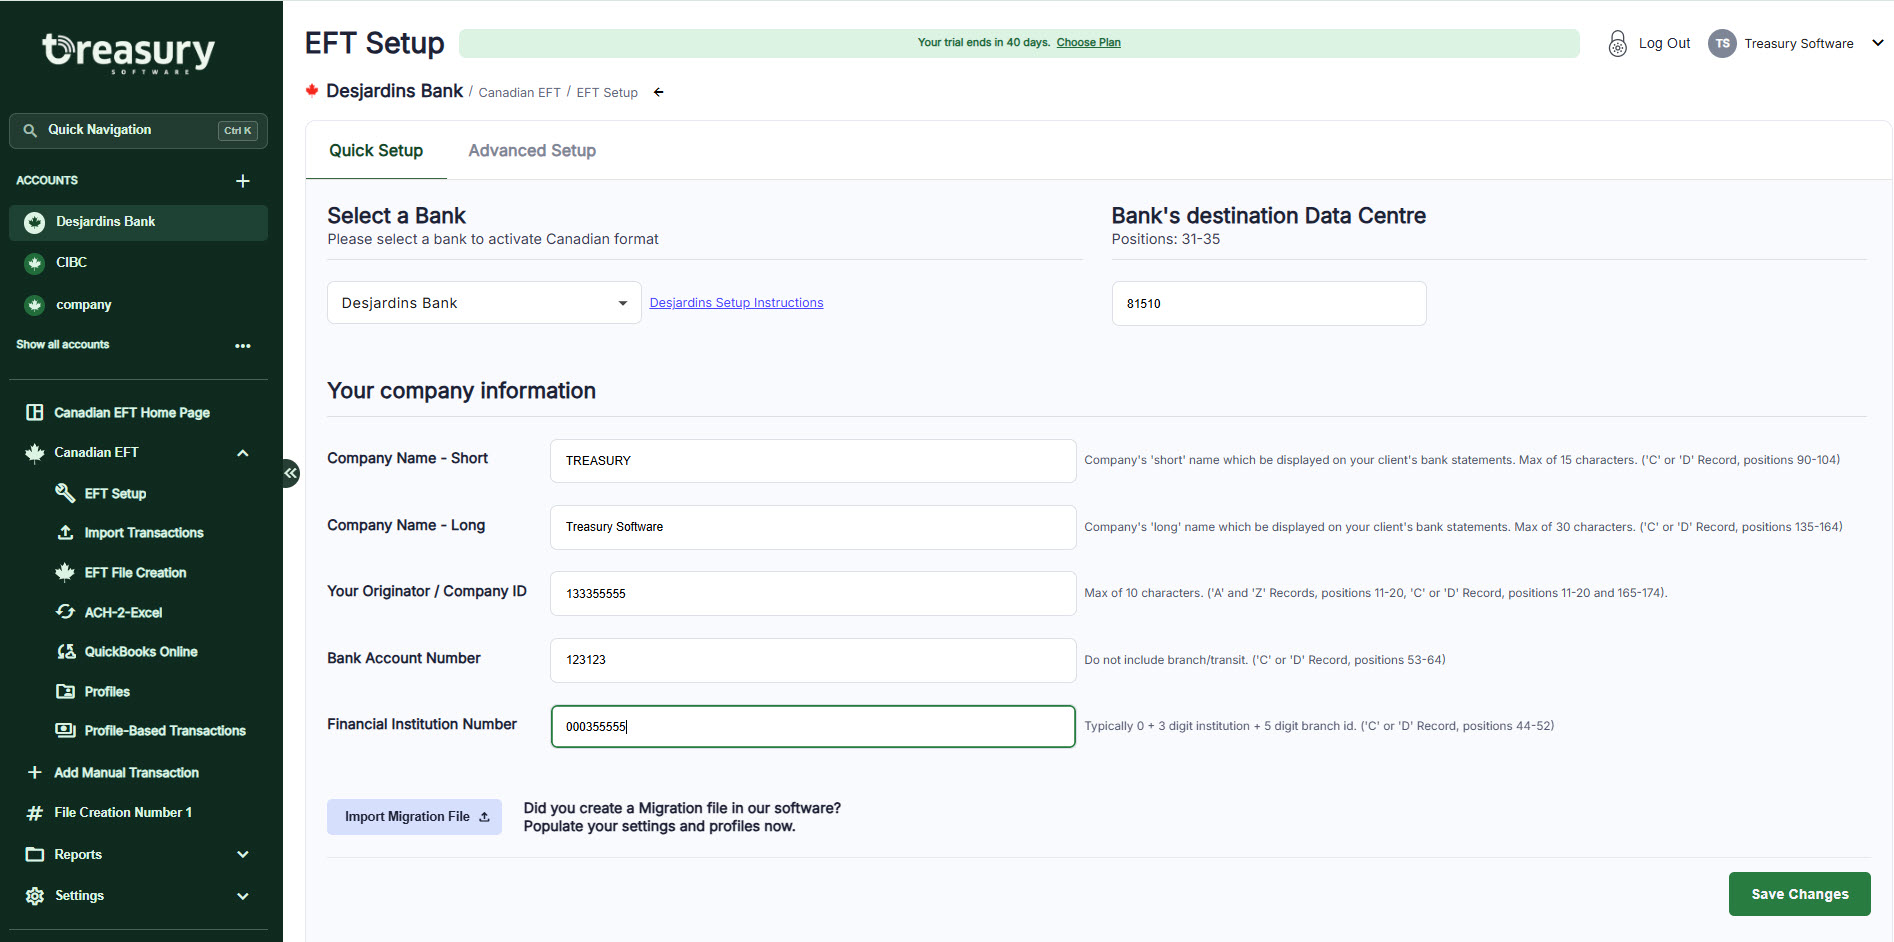Click the Save Changes button
Viewport: 1894px width, 942px height.
point(1799,894)
